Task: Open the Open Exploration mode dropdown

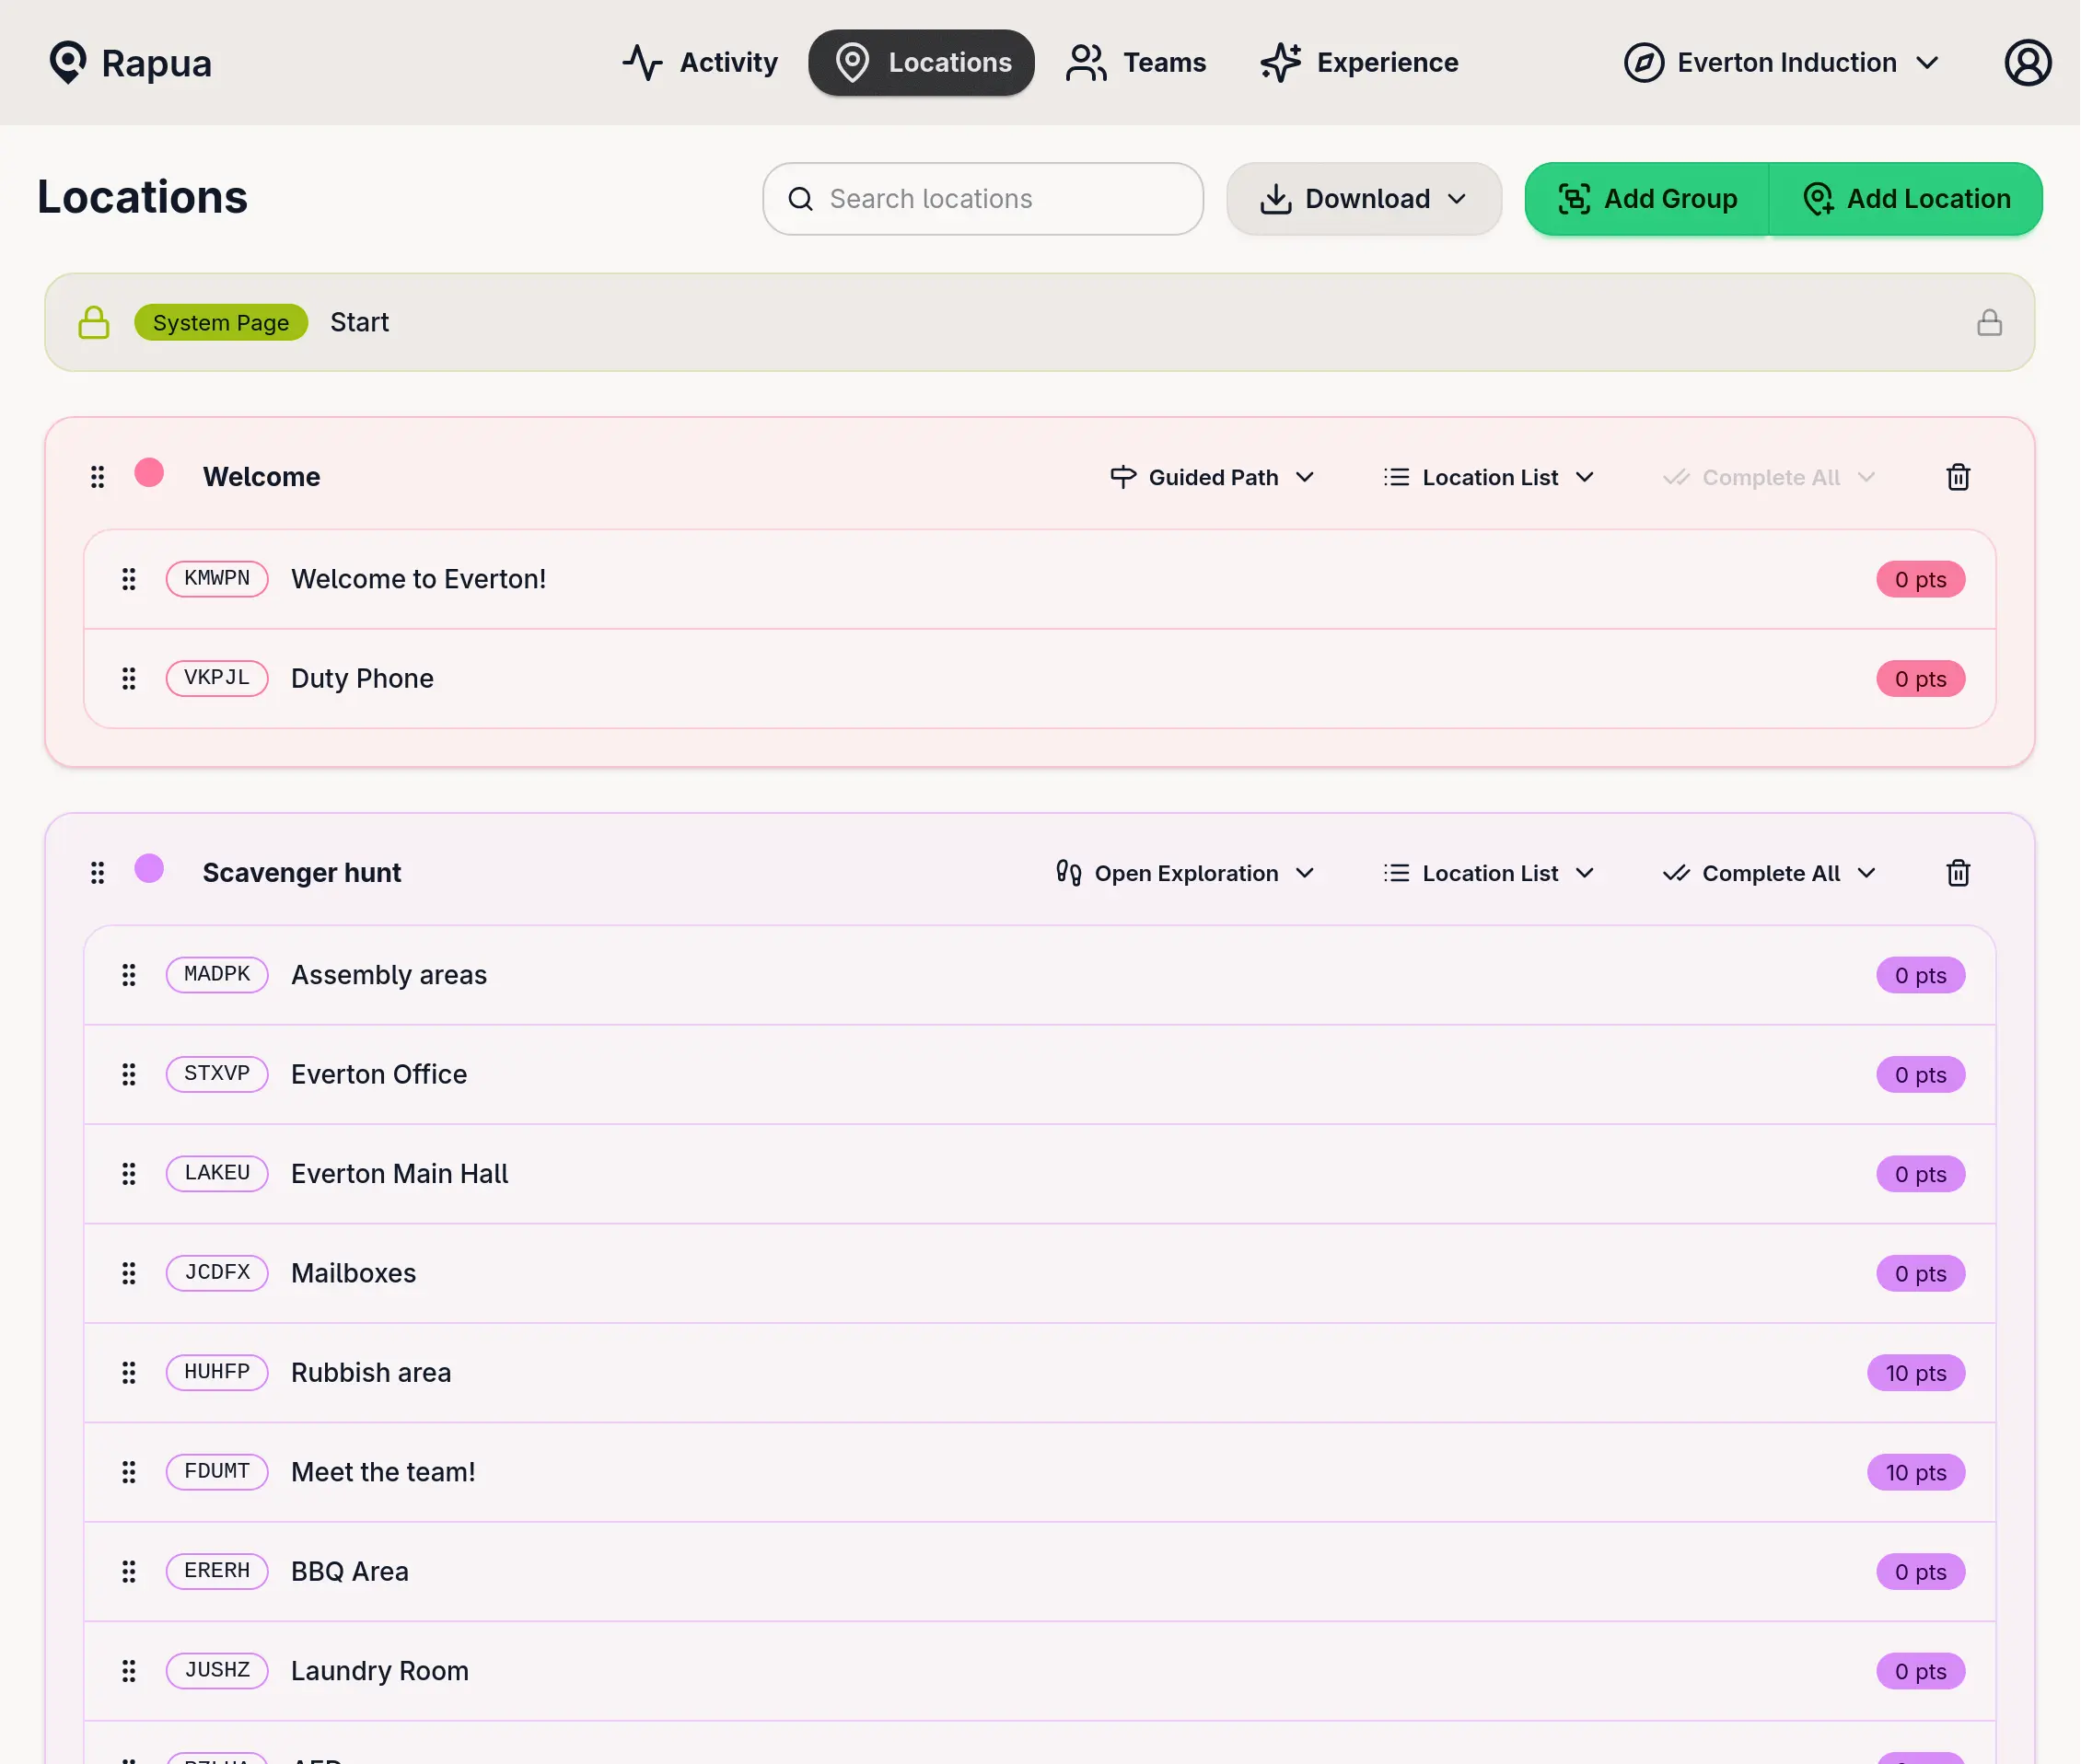Action: pos(1185,873)
